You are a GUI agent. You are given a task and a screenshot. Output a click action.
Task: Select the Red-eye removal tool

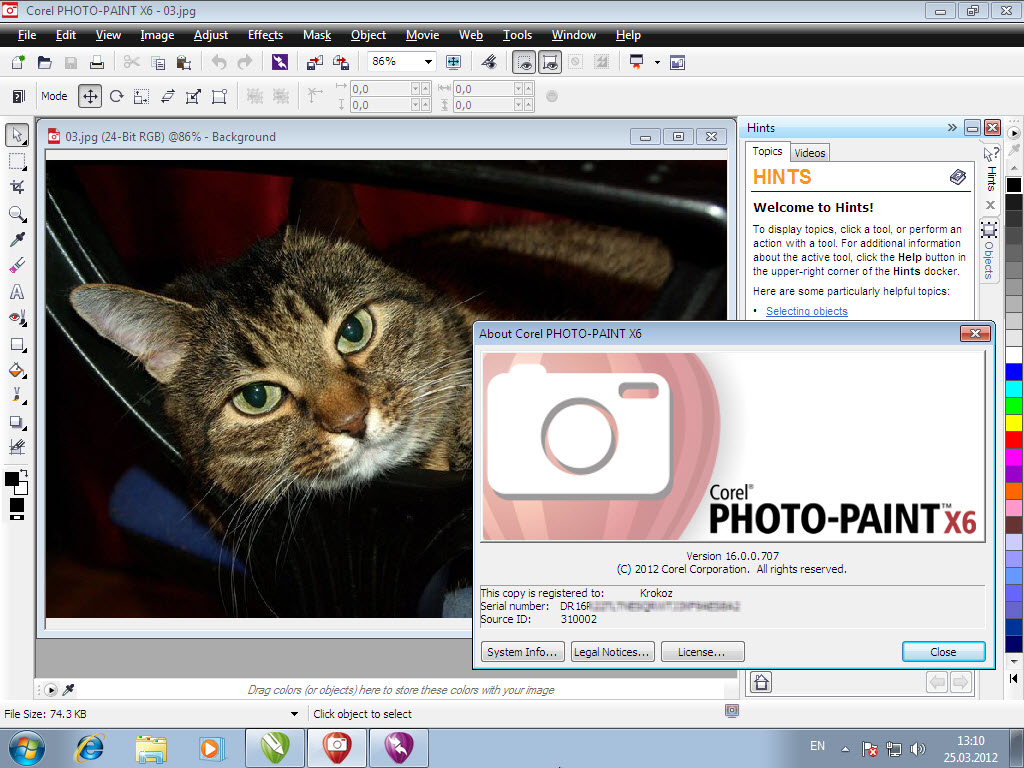click(x=17, y=318)
